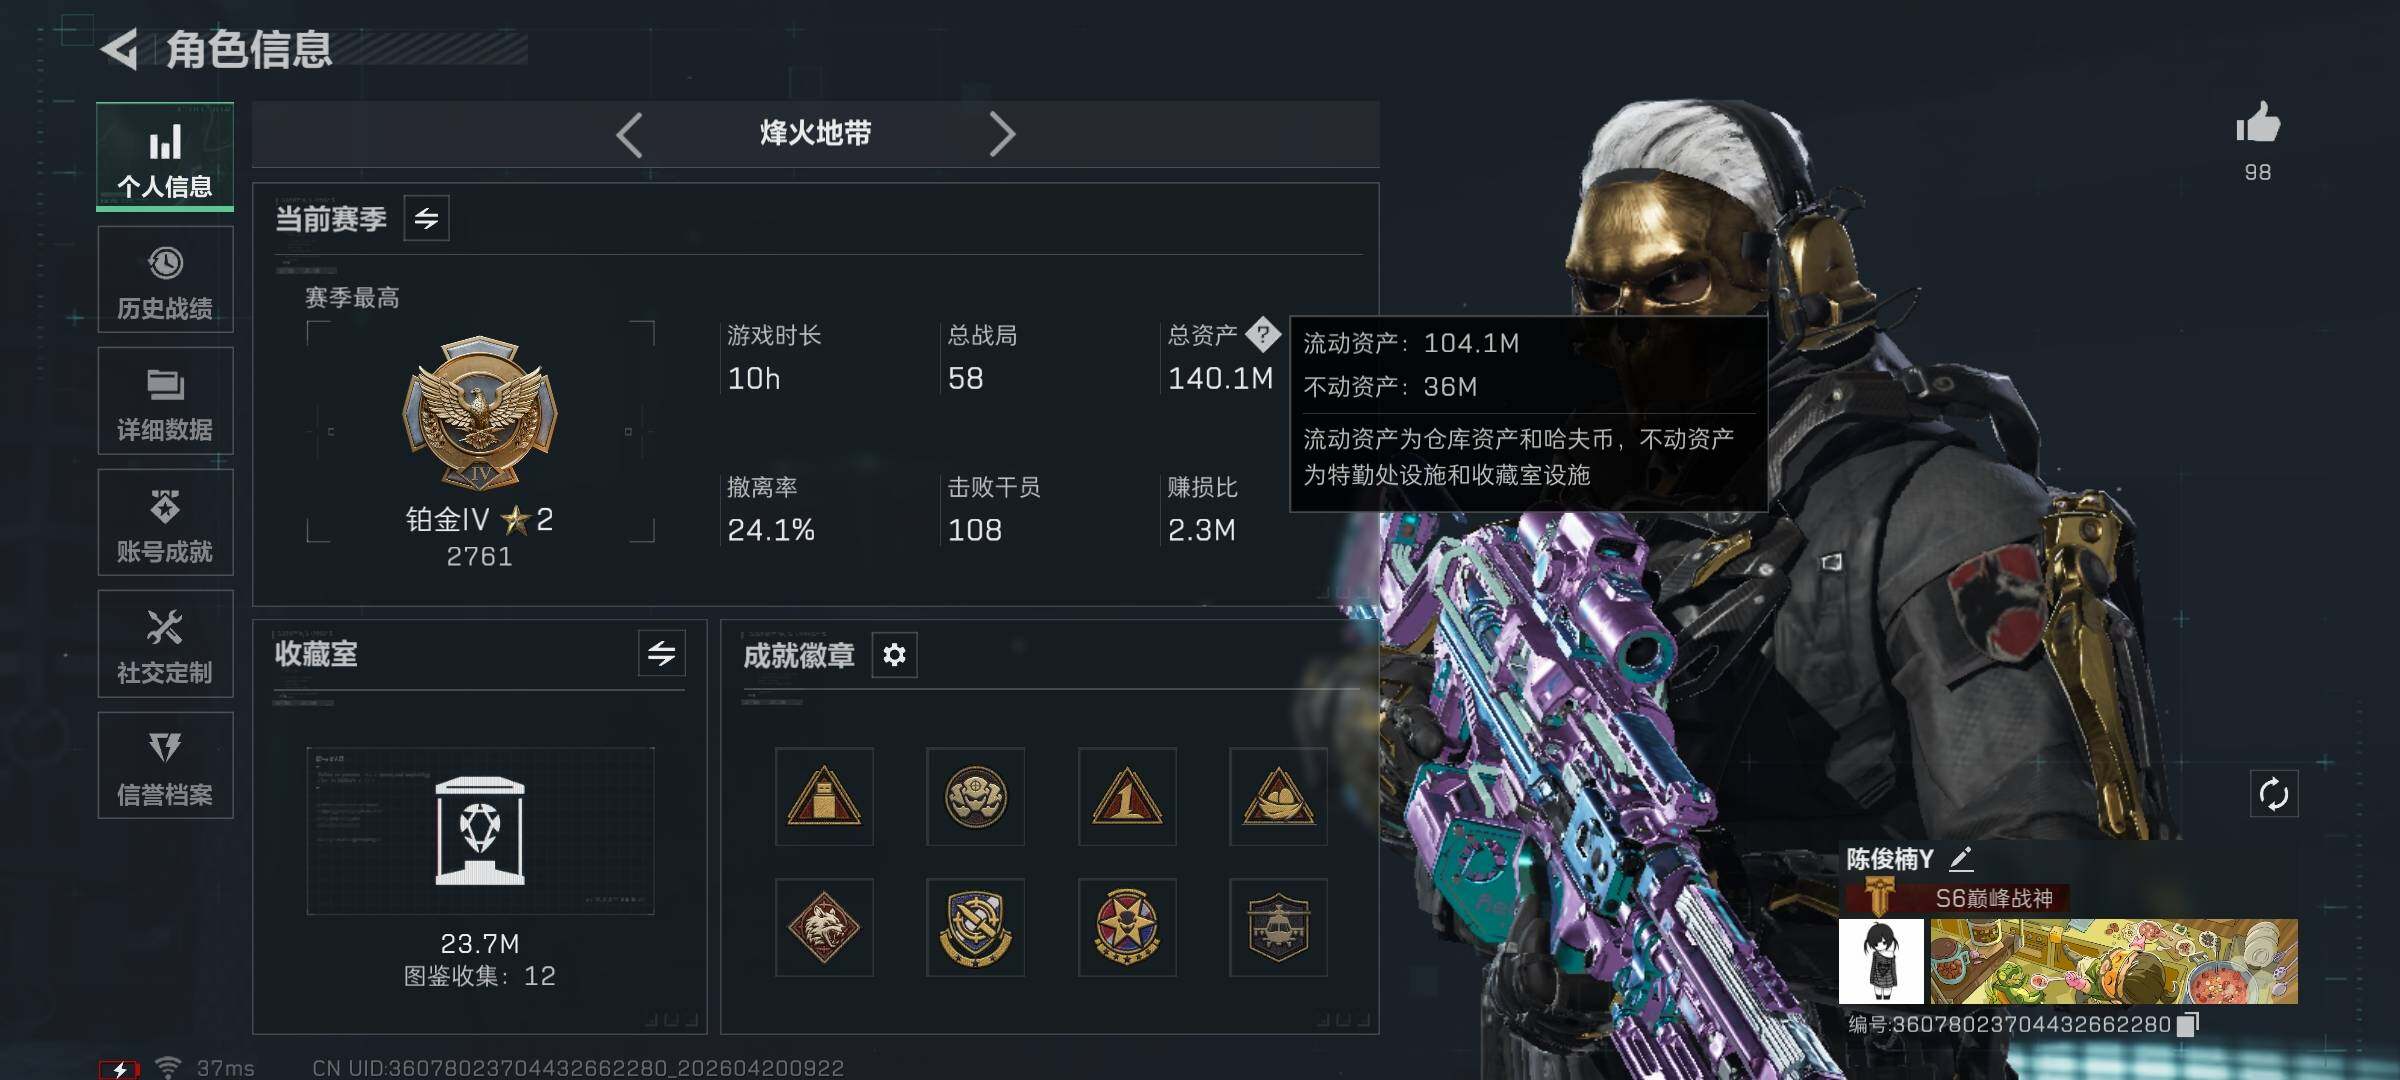Open the 收藏室 display case thumbnail
The height and width of the screenshot is (1080, 2400).
tap(480, 831)
